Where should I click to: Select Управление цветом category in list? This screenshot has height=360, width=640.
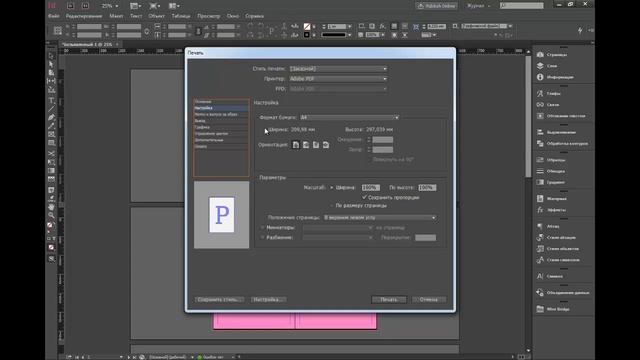(x=221, y=133)
